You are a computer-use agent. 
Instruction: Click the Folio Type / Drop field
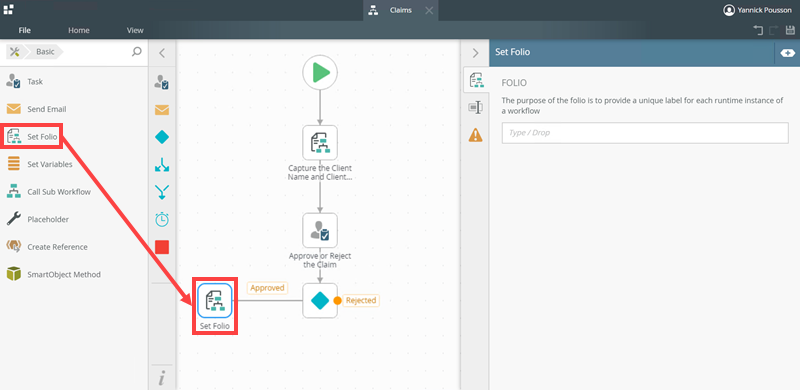click(x=645, y=133)
